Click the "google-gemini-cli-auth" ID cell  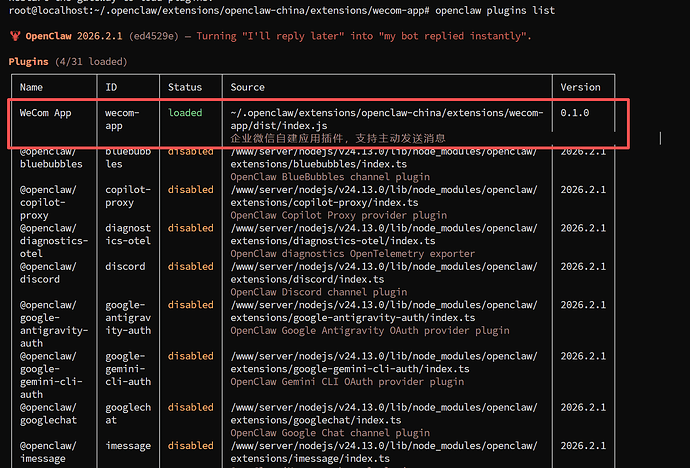click(128, 369)
